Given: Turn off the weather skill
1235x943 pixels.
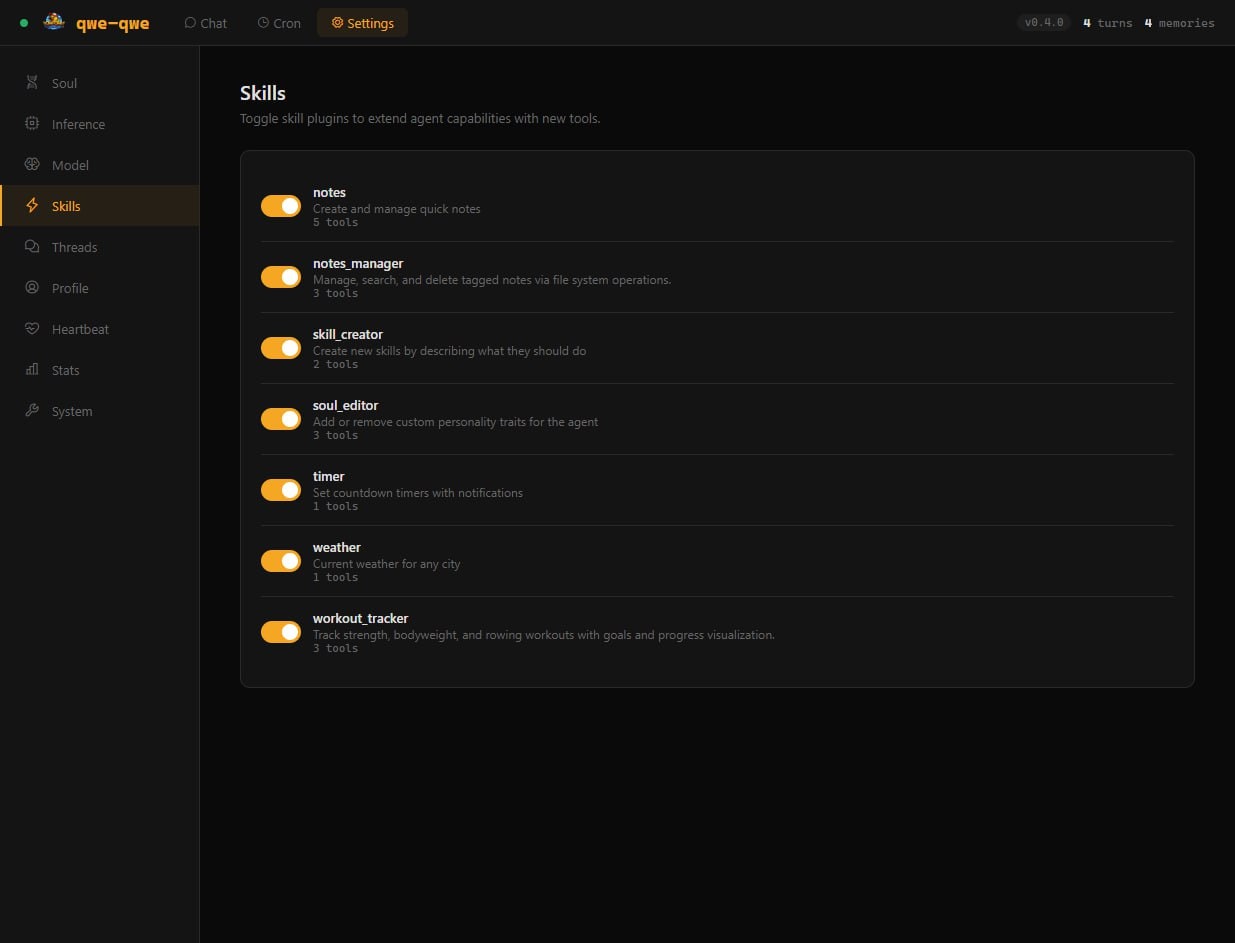Looking at the screenshot, I should point(280,560).
